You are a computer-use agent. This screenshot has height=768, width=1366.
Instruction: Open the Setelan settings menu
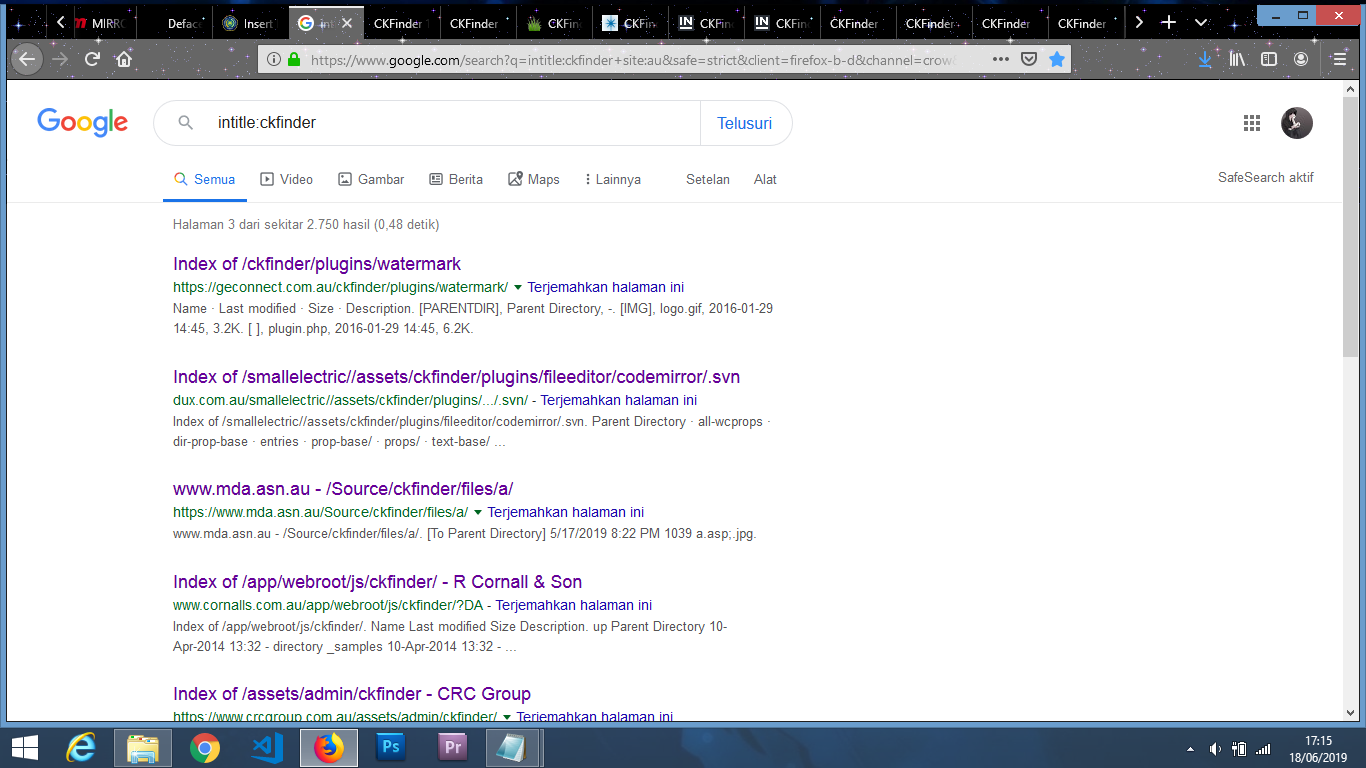[708, 180]
